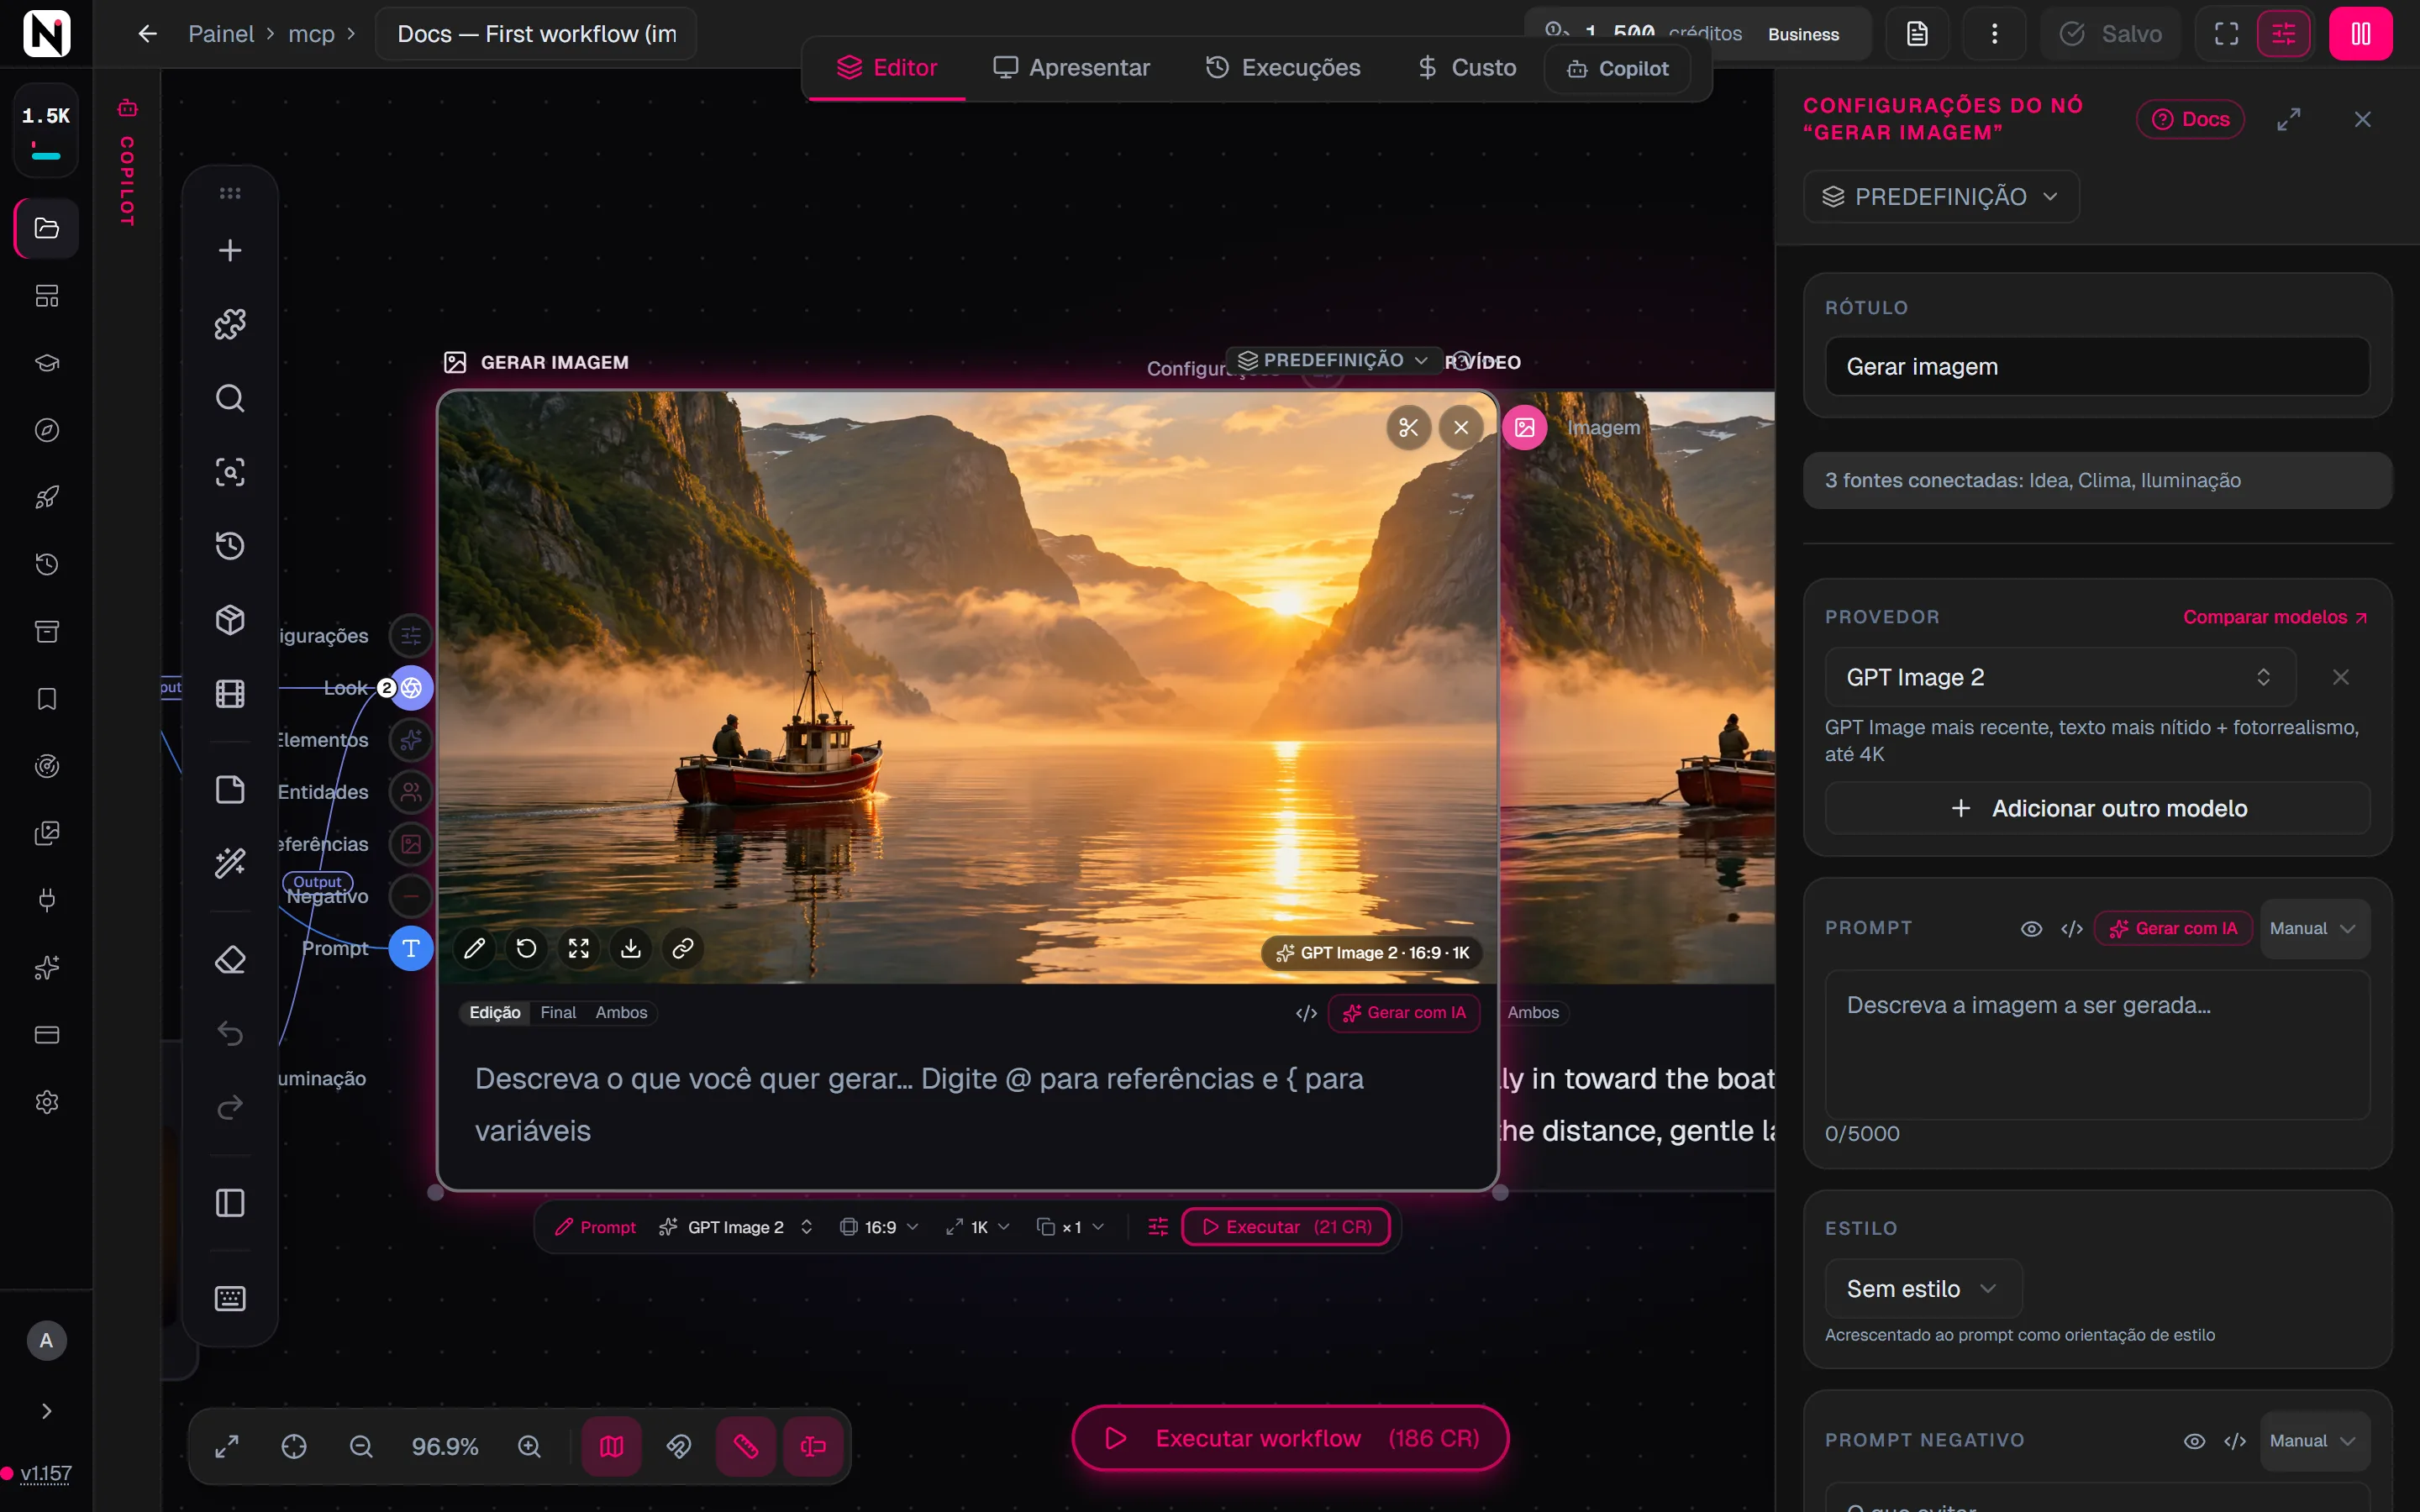Open the history clock tool in canvas toolbar
This screenshot has height=1512, width=2420.
230,546
